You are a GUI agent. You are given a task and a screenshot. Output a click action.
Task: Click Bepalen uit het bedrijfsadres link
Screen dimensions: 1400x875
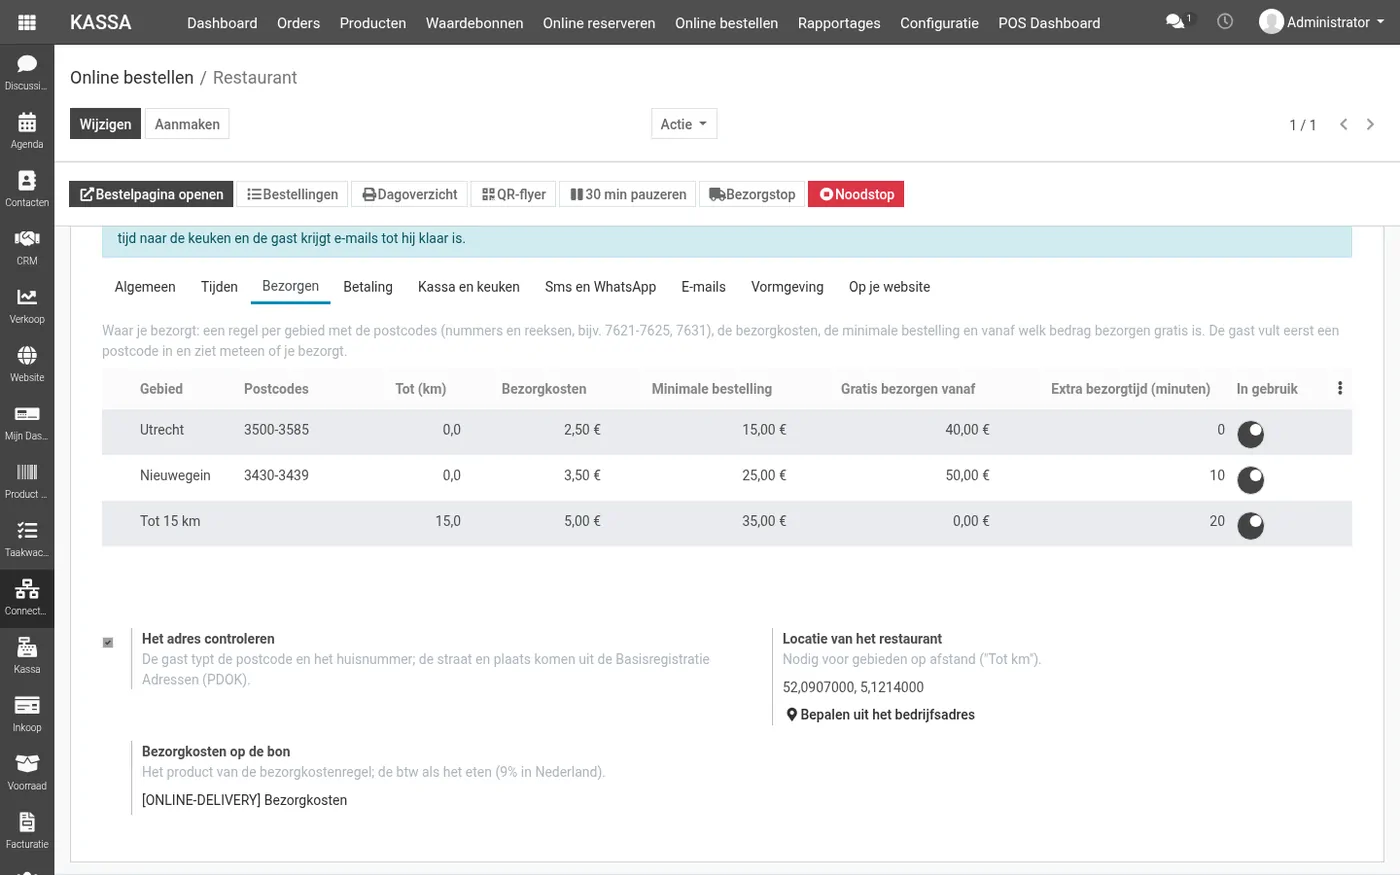880,714
